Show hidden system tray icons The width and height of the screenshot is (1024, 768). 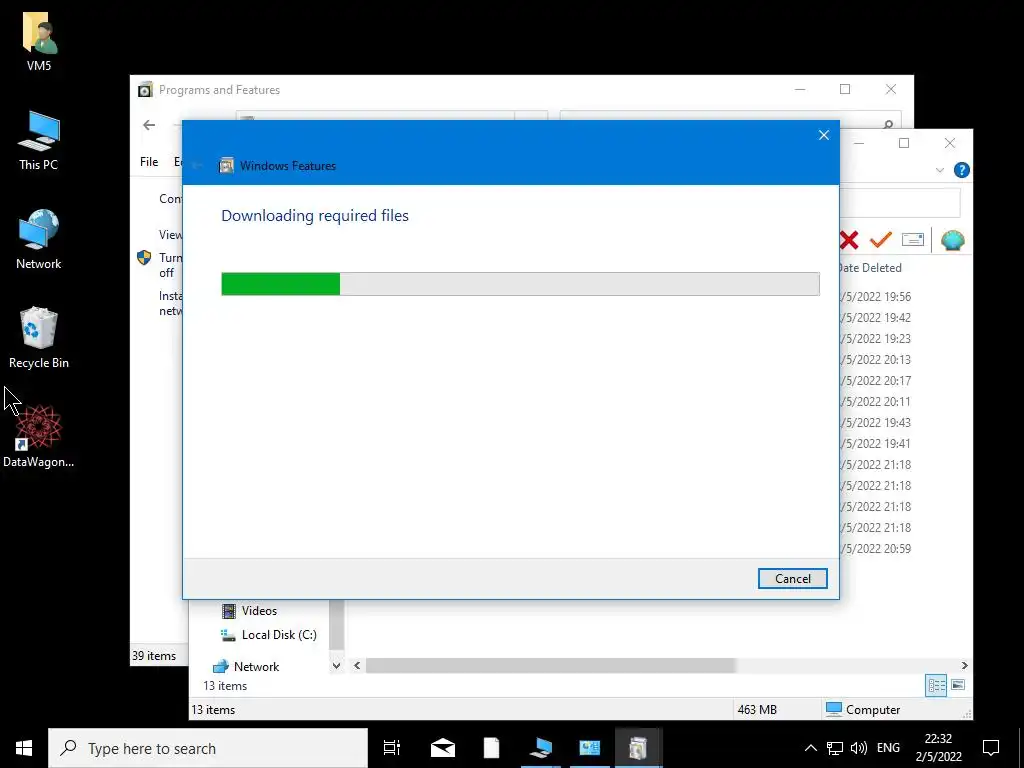(x=810, y=748)
